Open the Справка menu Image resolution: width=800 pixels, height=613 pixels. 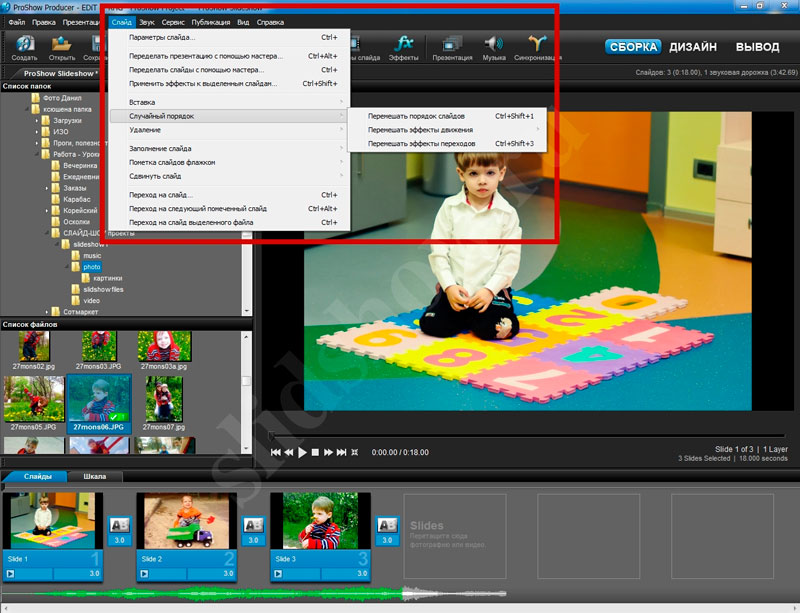tap(270, 22)
